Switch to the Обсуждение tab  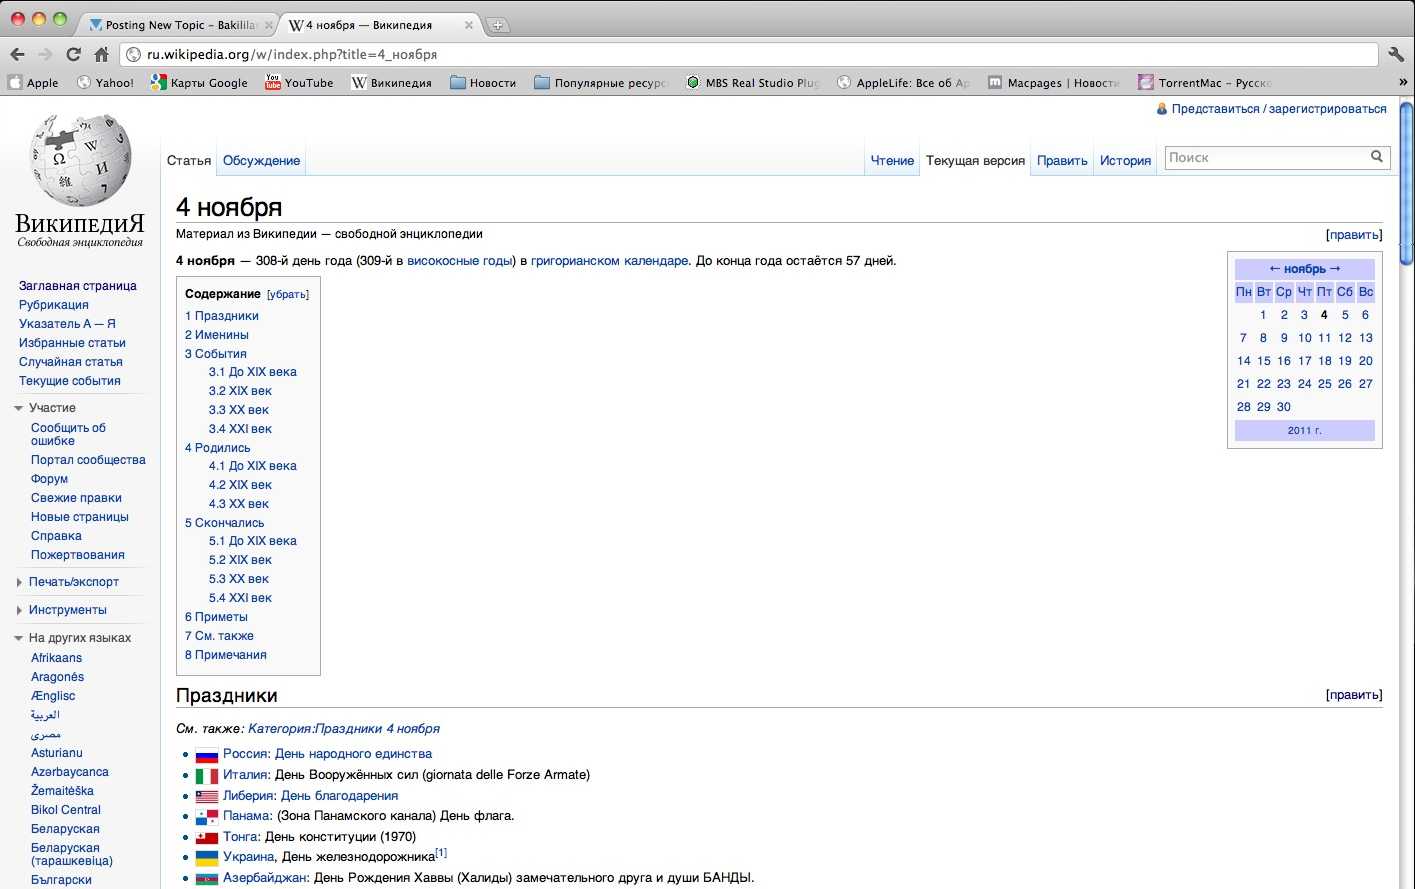261,161
